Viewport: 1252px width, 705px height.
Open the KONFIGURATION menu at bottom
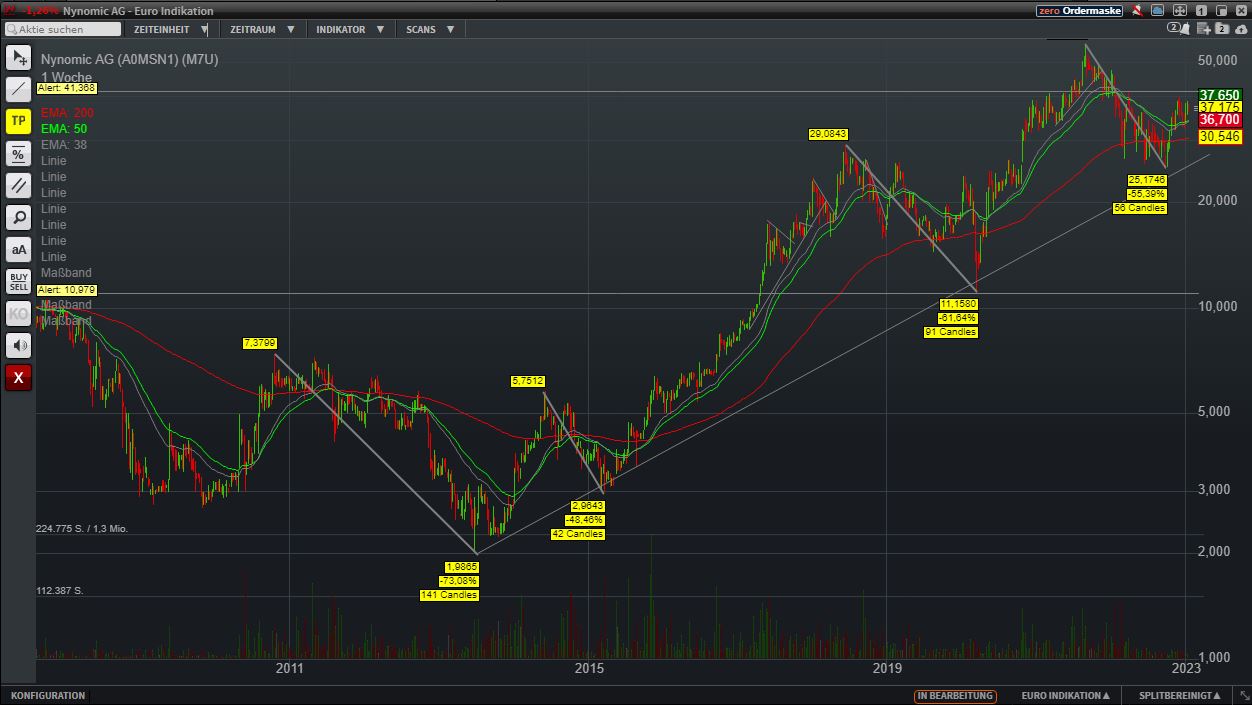pyautogui.click(x=48, y=695)
